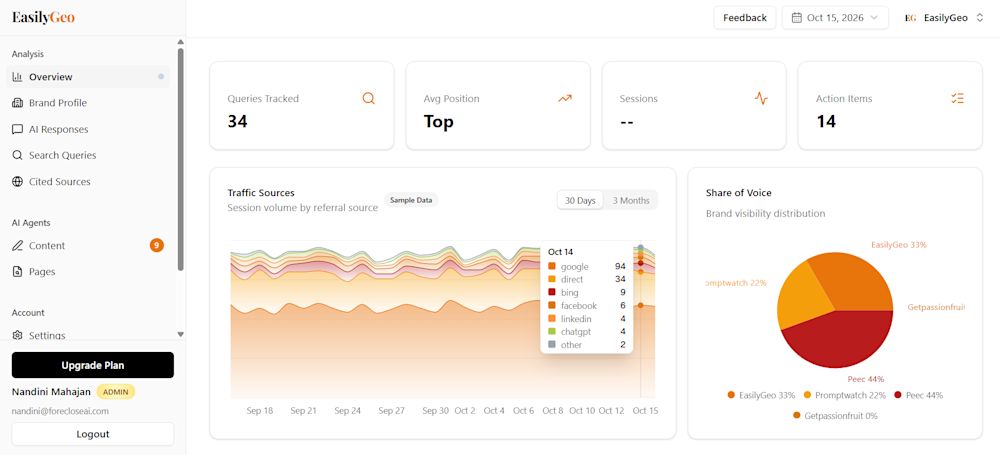
Task: Click the Upgrade Plan button
Action: (92, 365)
